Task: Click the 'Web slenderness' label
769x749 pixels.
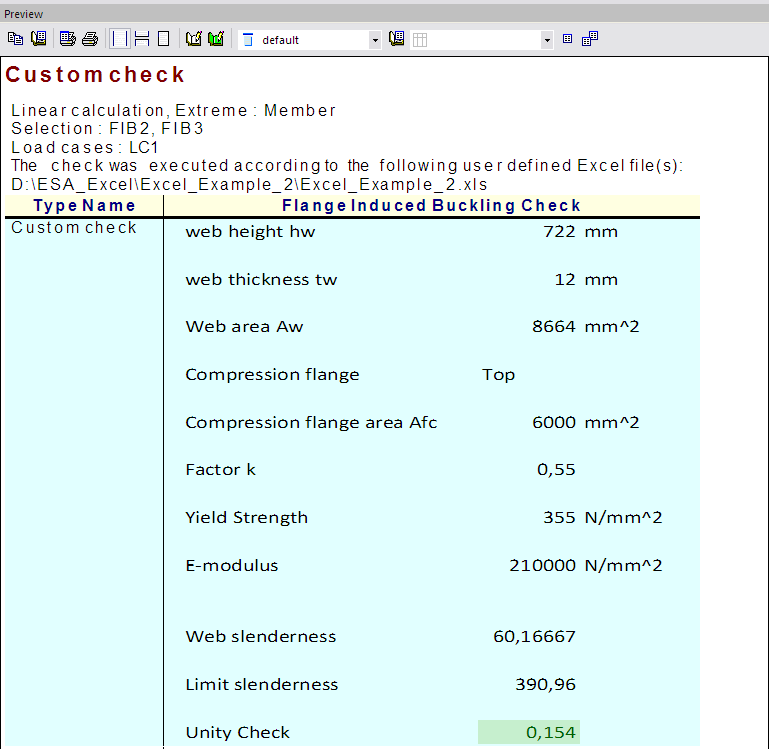Action: click(260, 637)
